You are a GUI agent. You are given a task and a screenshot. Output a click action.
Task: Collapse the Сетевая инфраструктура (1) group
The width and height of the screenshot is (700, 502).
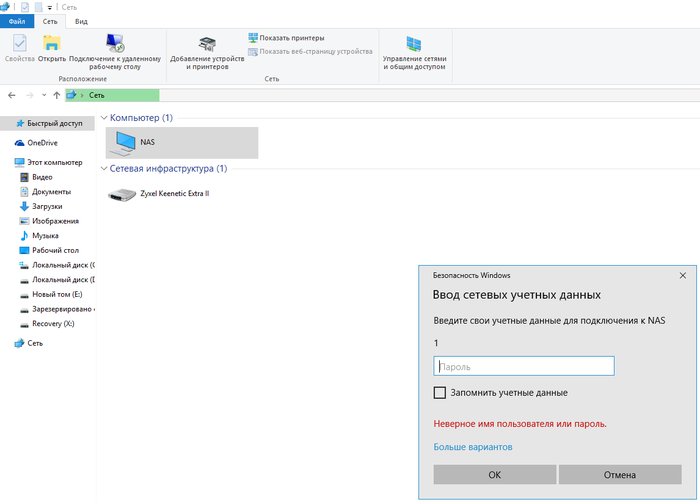[104, 169]
